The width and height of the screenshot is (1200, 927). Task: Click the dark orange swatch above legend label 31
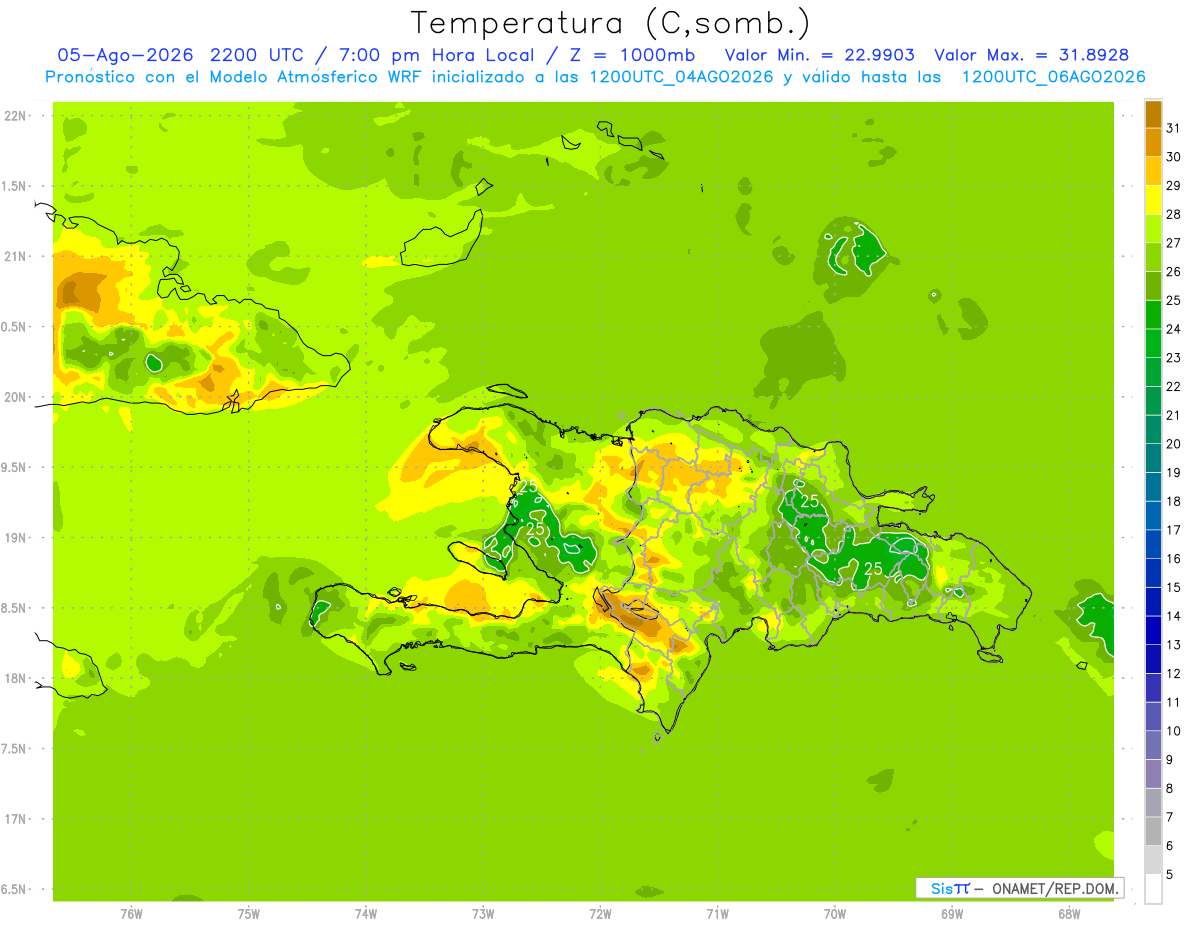click(1153, 114)
